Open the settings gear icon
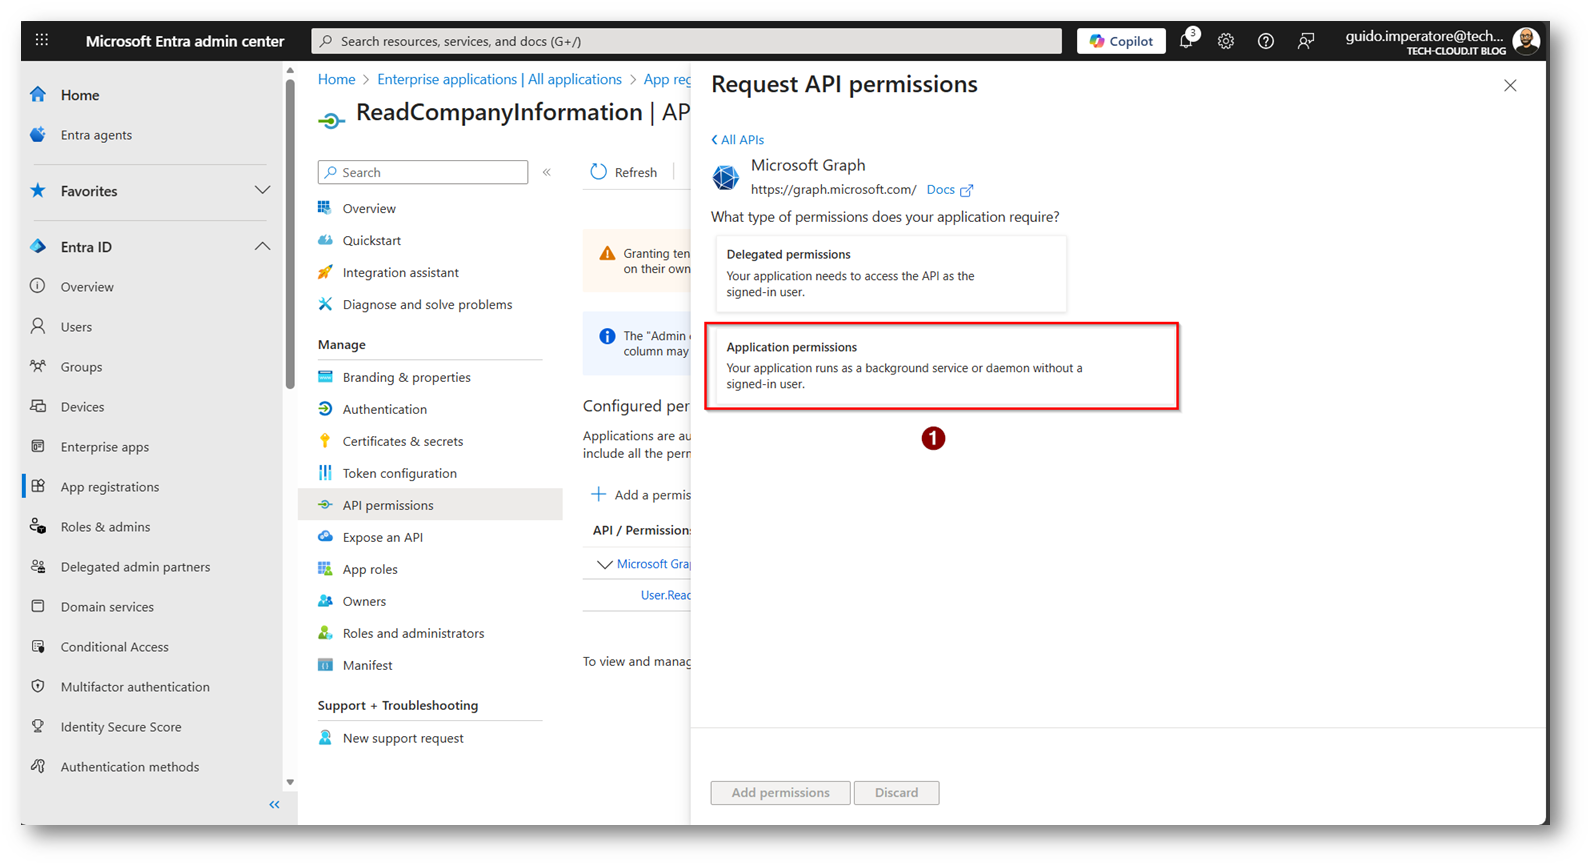The width and height of the screenshot is (1592, 867). 1226,41
